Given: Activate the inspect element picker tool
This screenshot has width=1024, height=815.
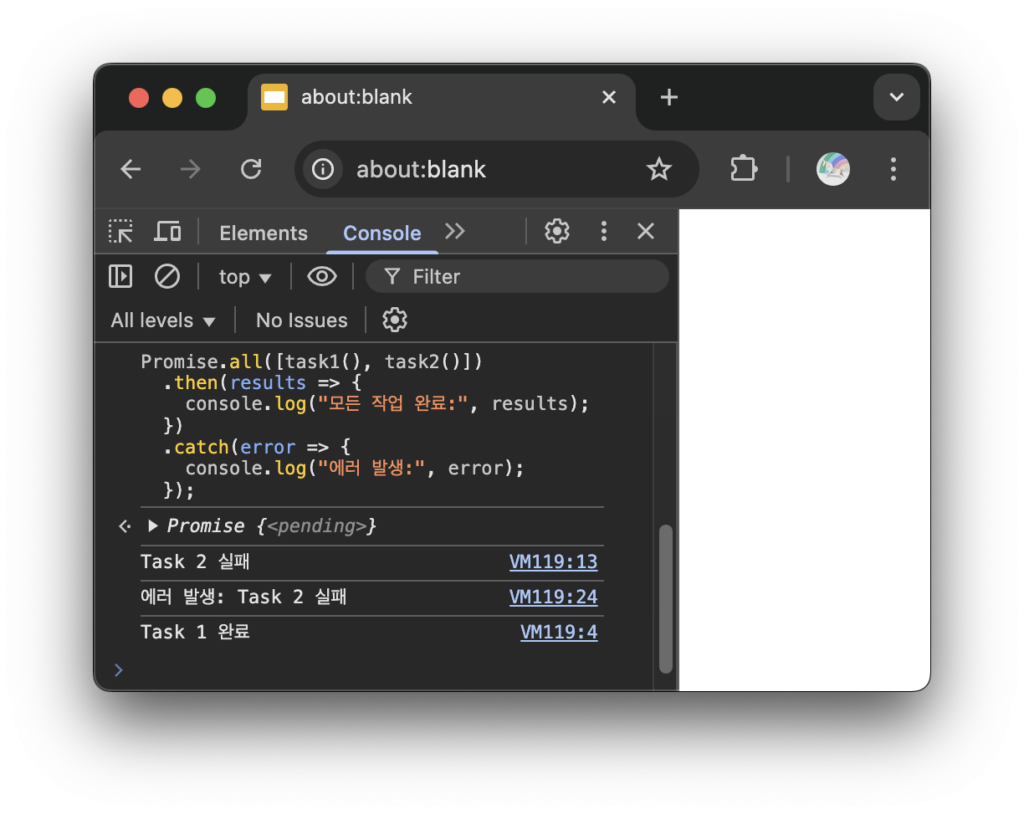Looking at the screenshot, I should click(121, 231).
